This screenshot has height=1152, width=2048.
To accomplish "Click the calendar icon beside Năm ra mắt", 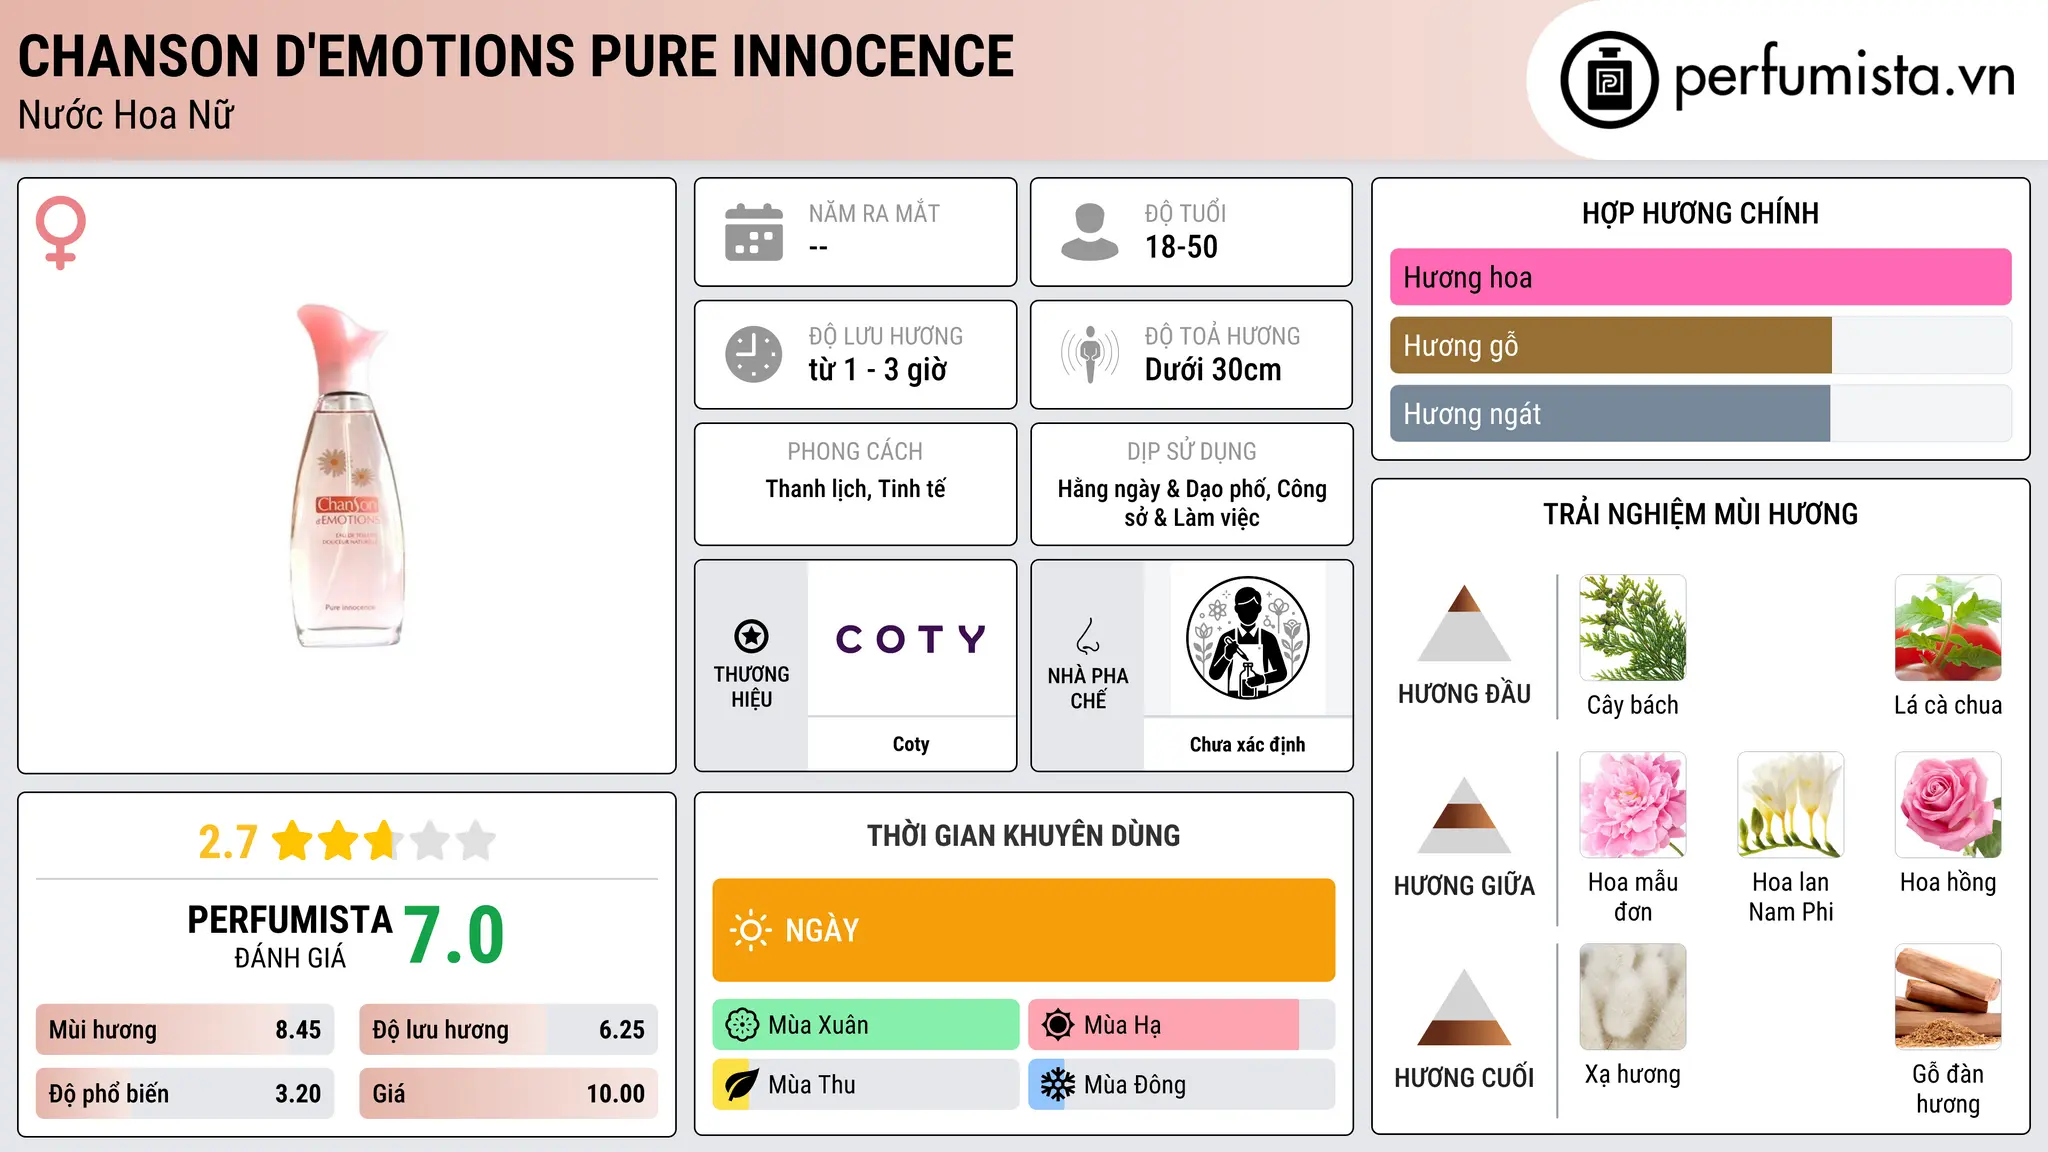I will point(754,232).
